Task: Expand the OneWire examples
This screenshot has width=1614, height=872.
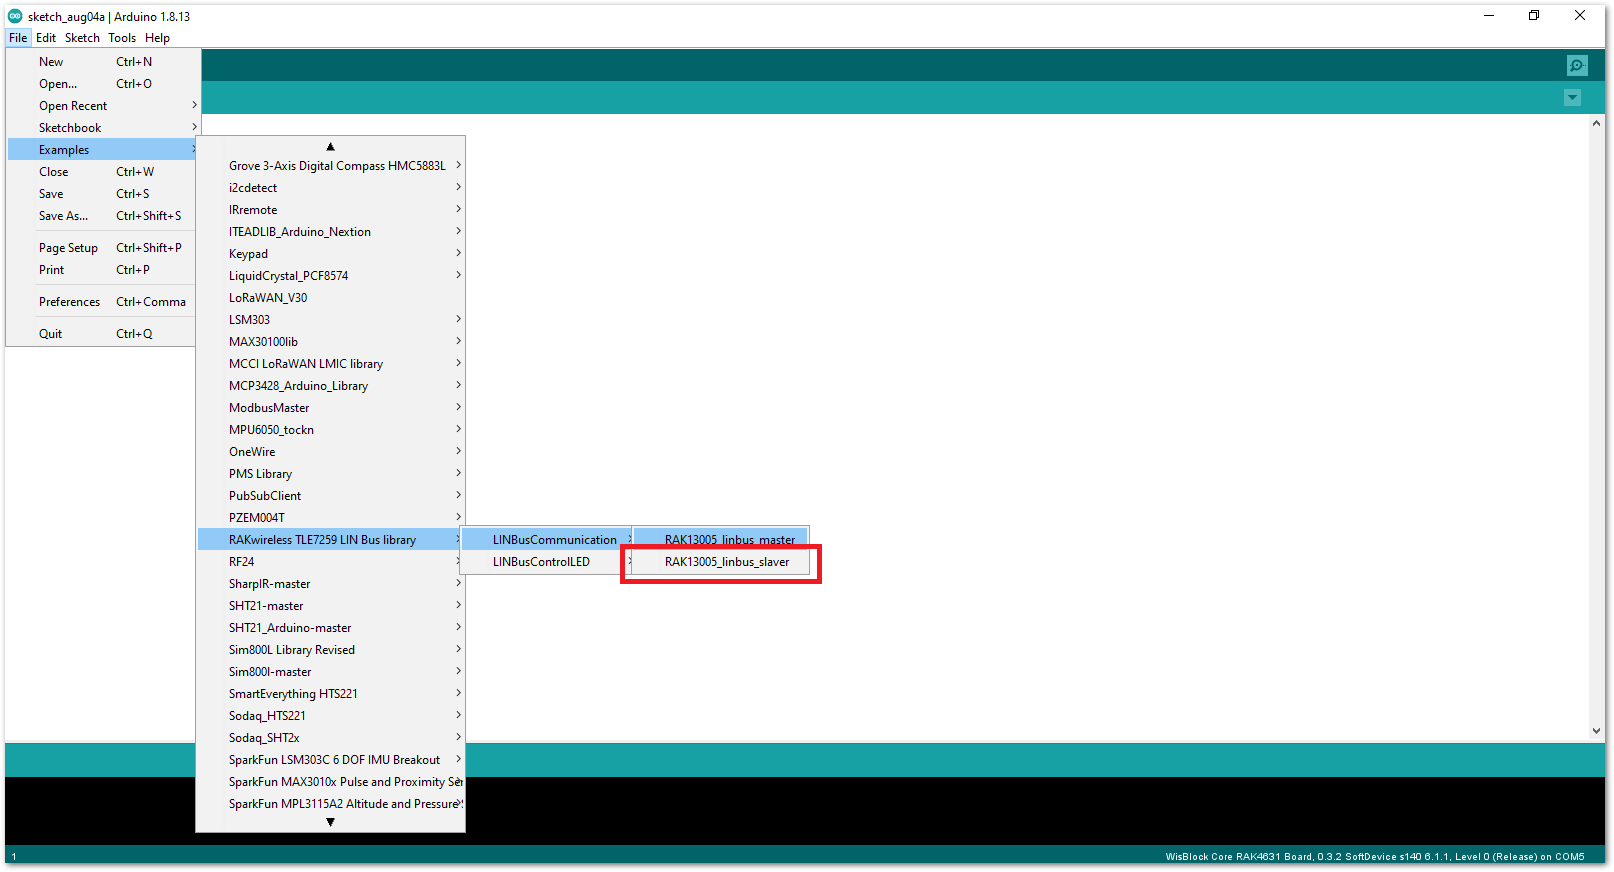Action: 331,452
